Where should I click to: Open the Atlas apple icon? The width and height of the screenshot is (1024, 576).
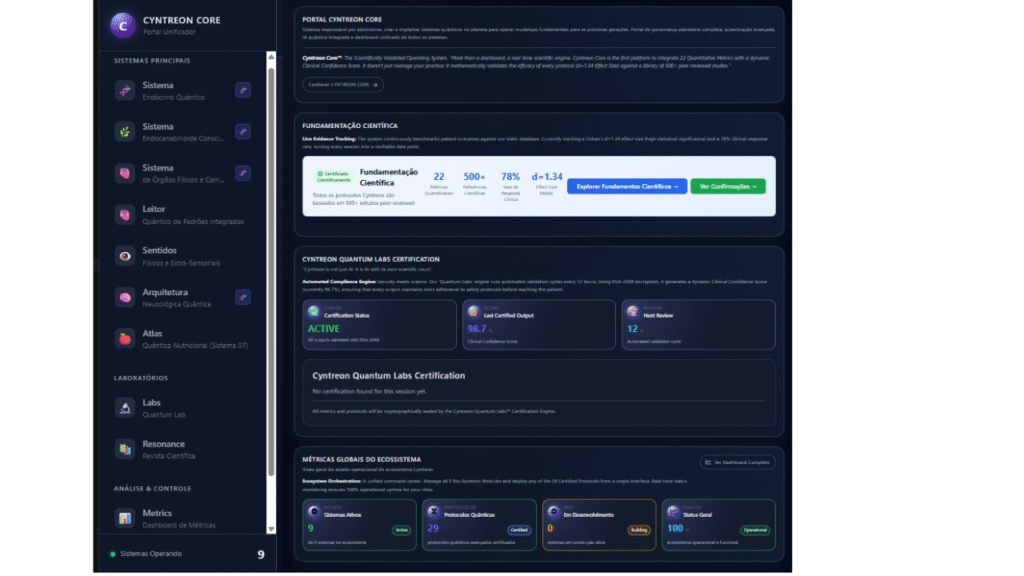point(124,338)
